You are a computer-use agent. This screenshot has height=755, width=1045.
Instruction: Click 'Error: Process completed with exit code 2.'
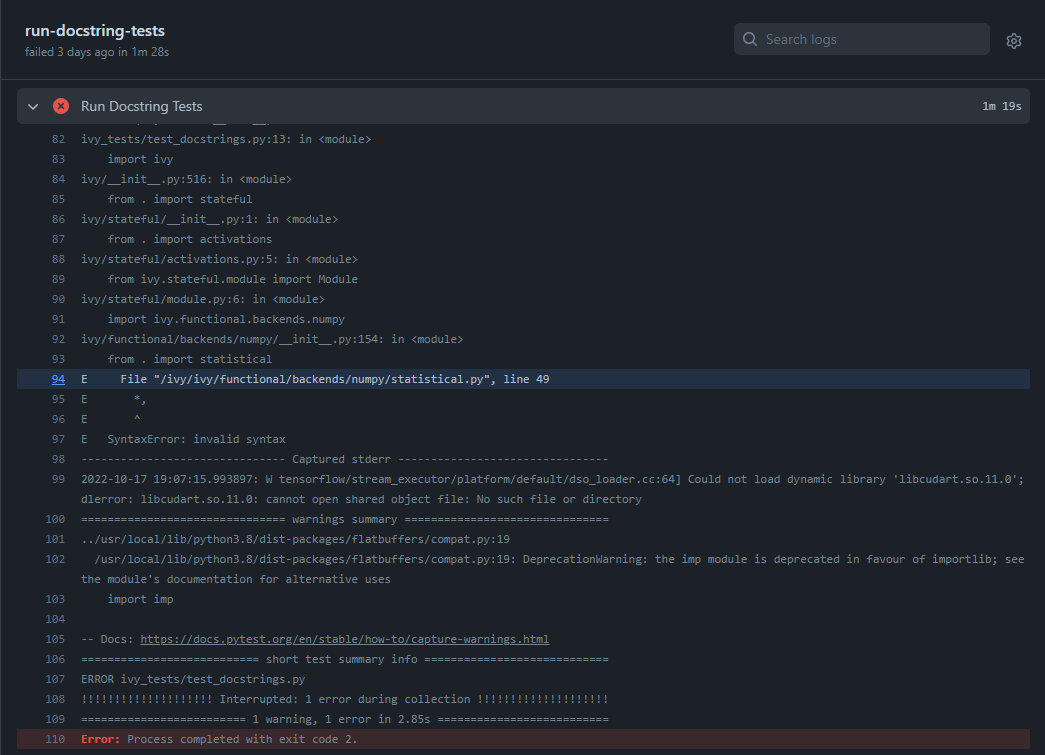tap(219, 739)
